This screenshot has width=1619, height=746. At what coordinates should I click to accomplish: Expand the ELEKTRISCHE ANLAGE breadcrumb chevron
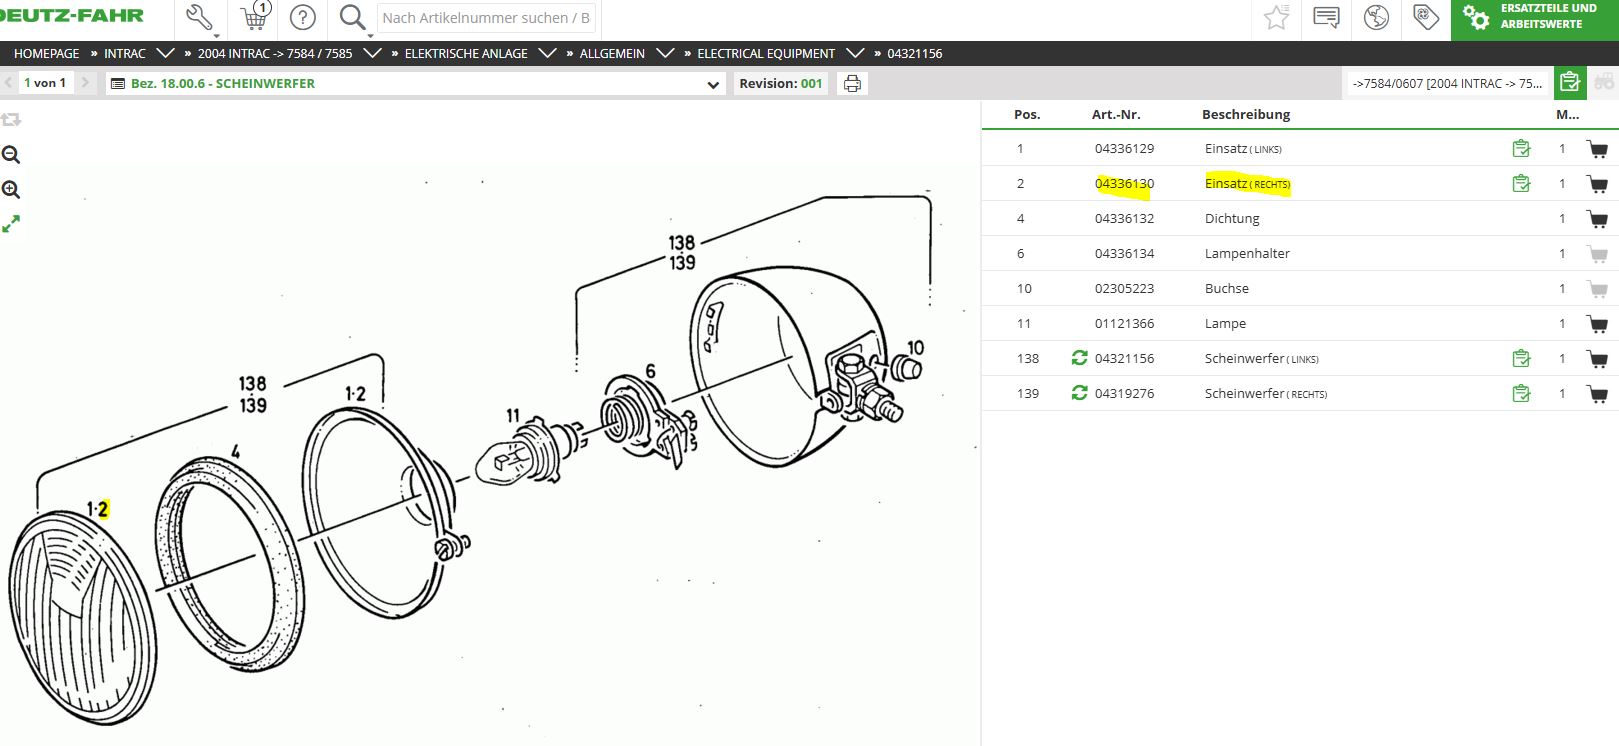point(547,53)
